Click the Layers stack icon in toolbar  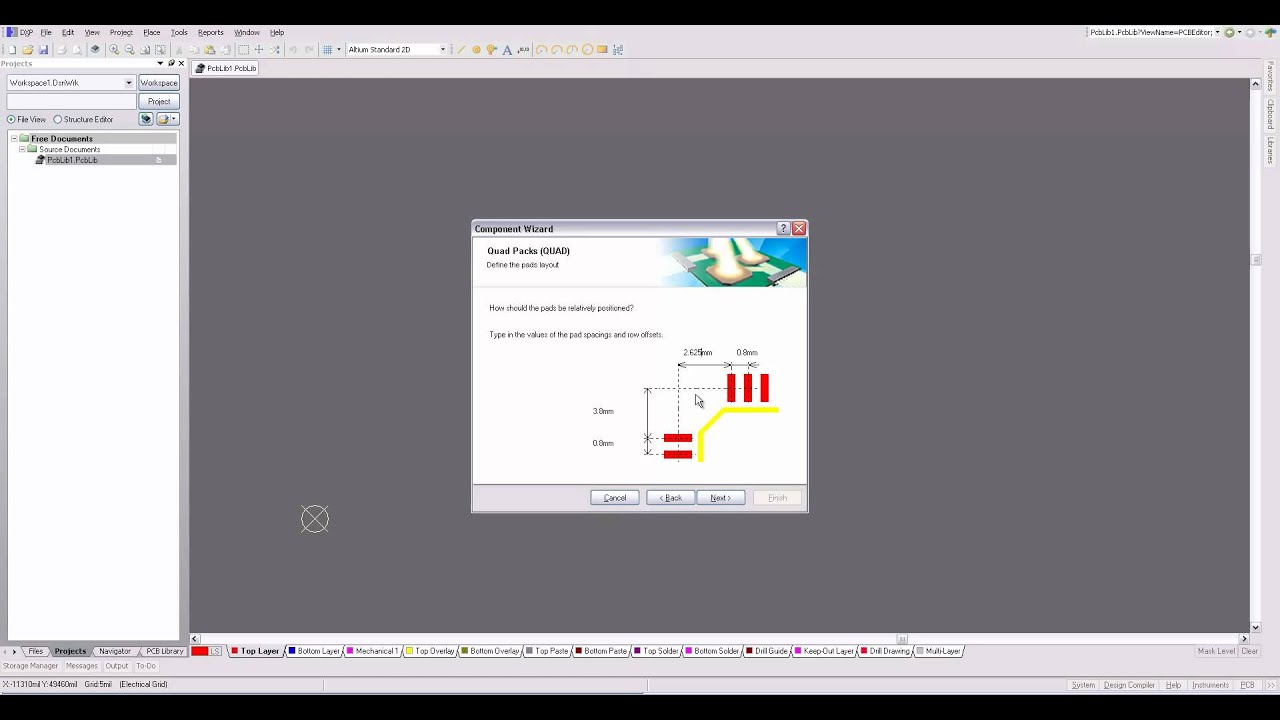[x=95, y=49]
